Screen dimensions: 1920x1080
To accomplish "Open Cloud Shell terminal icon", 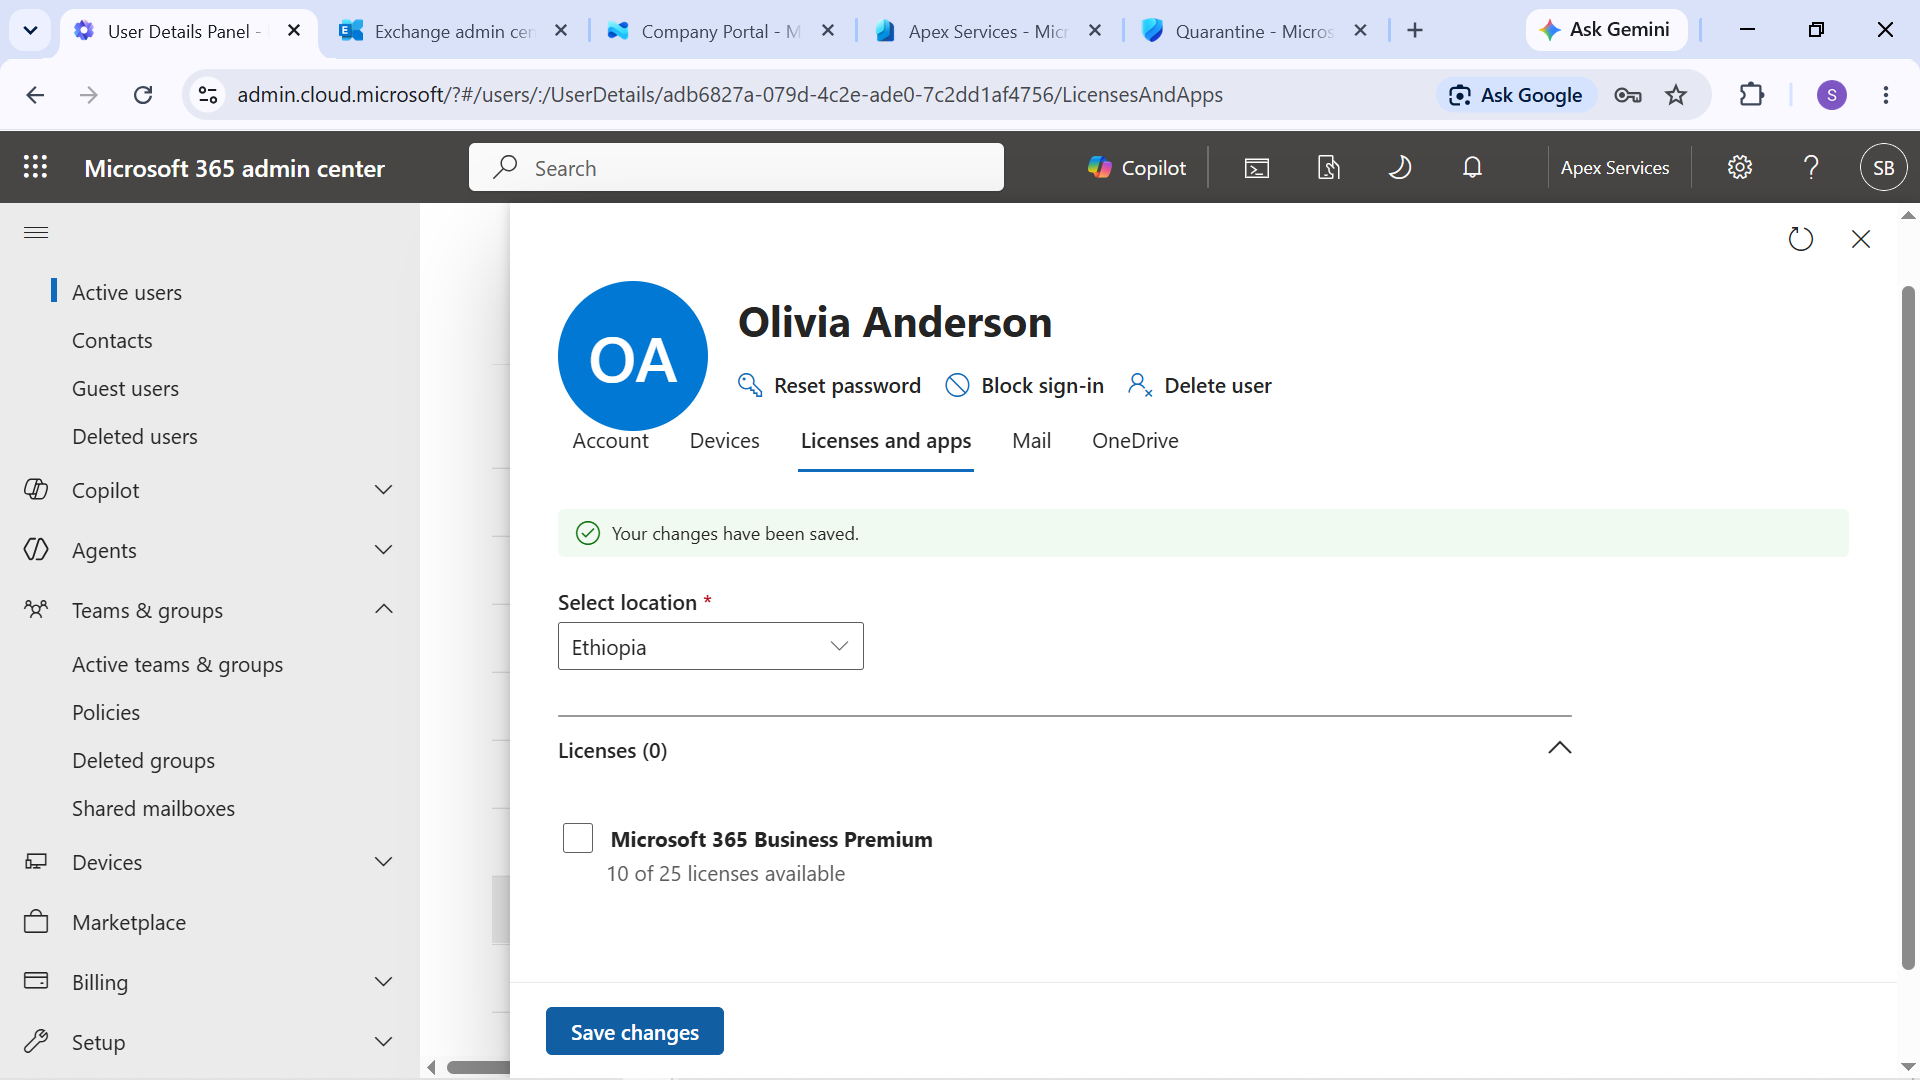I will [1257, 168].
